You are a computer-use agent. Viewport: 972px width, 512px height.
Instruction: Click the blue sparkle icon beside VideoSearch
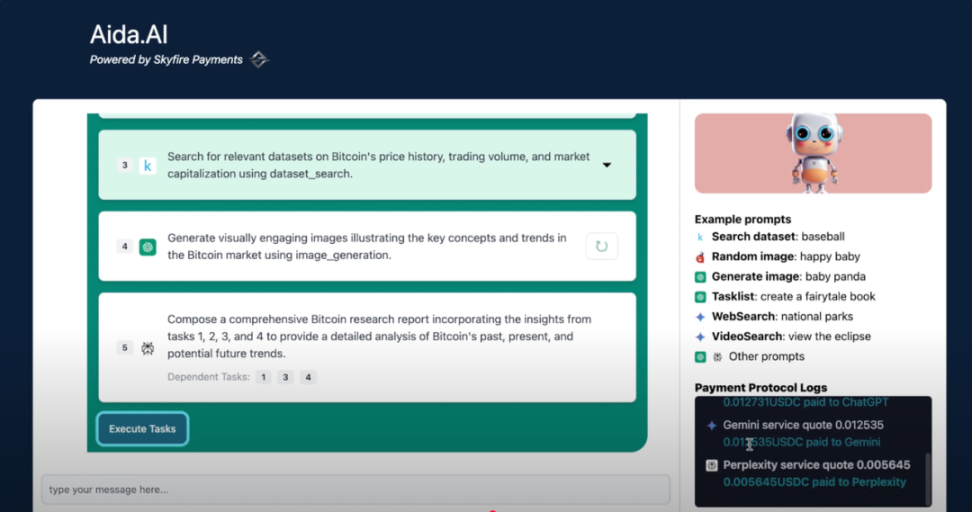pos(700,337)
